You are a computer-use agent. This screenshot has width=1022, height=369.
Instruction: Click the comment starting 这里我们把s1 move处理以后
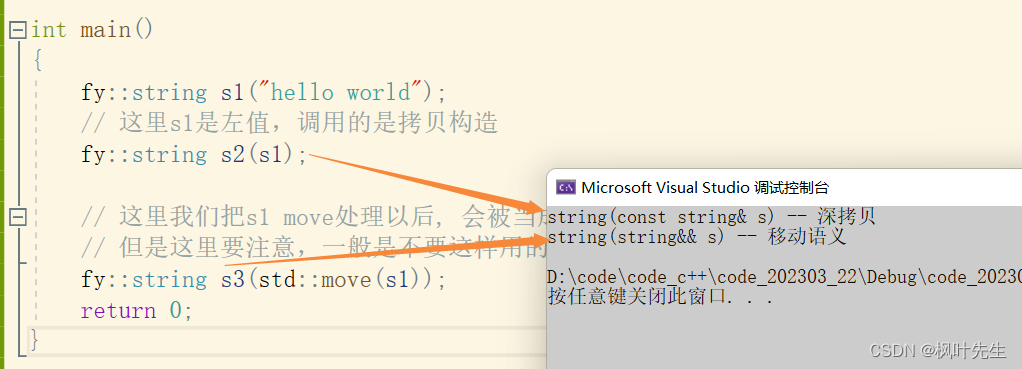pos(313,216)
